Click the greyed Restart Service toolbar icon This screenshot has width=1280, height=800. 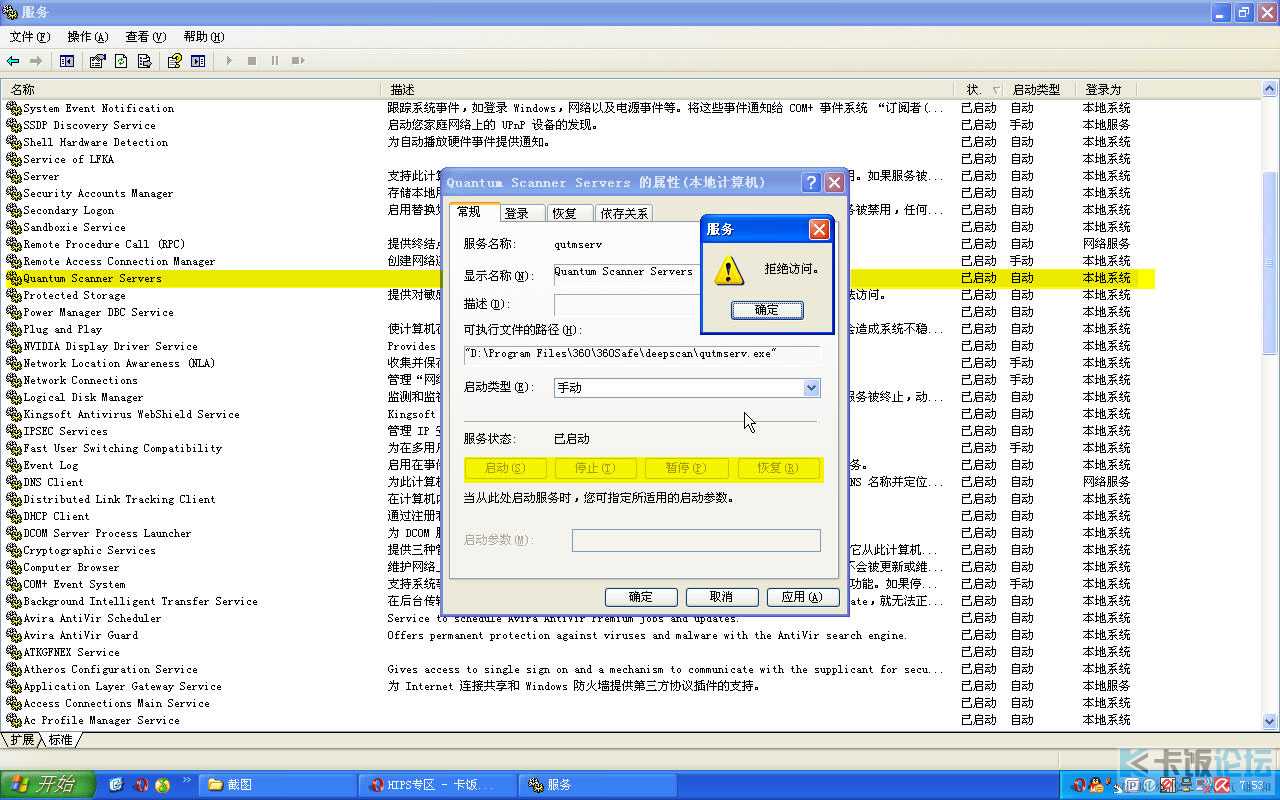[x=298, y=61]
